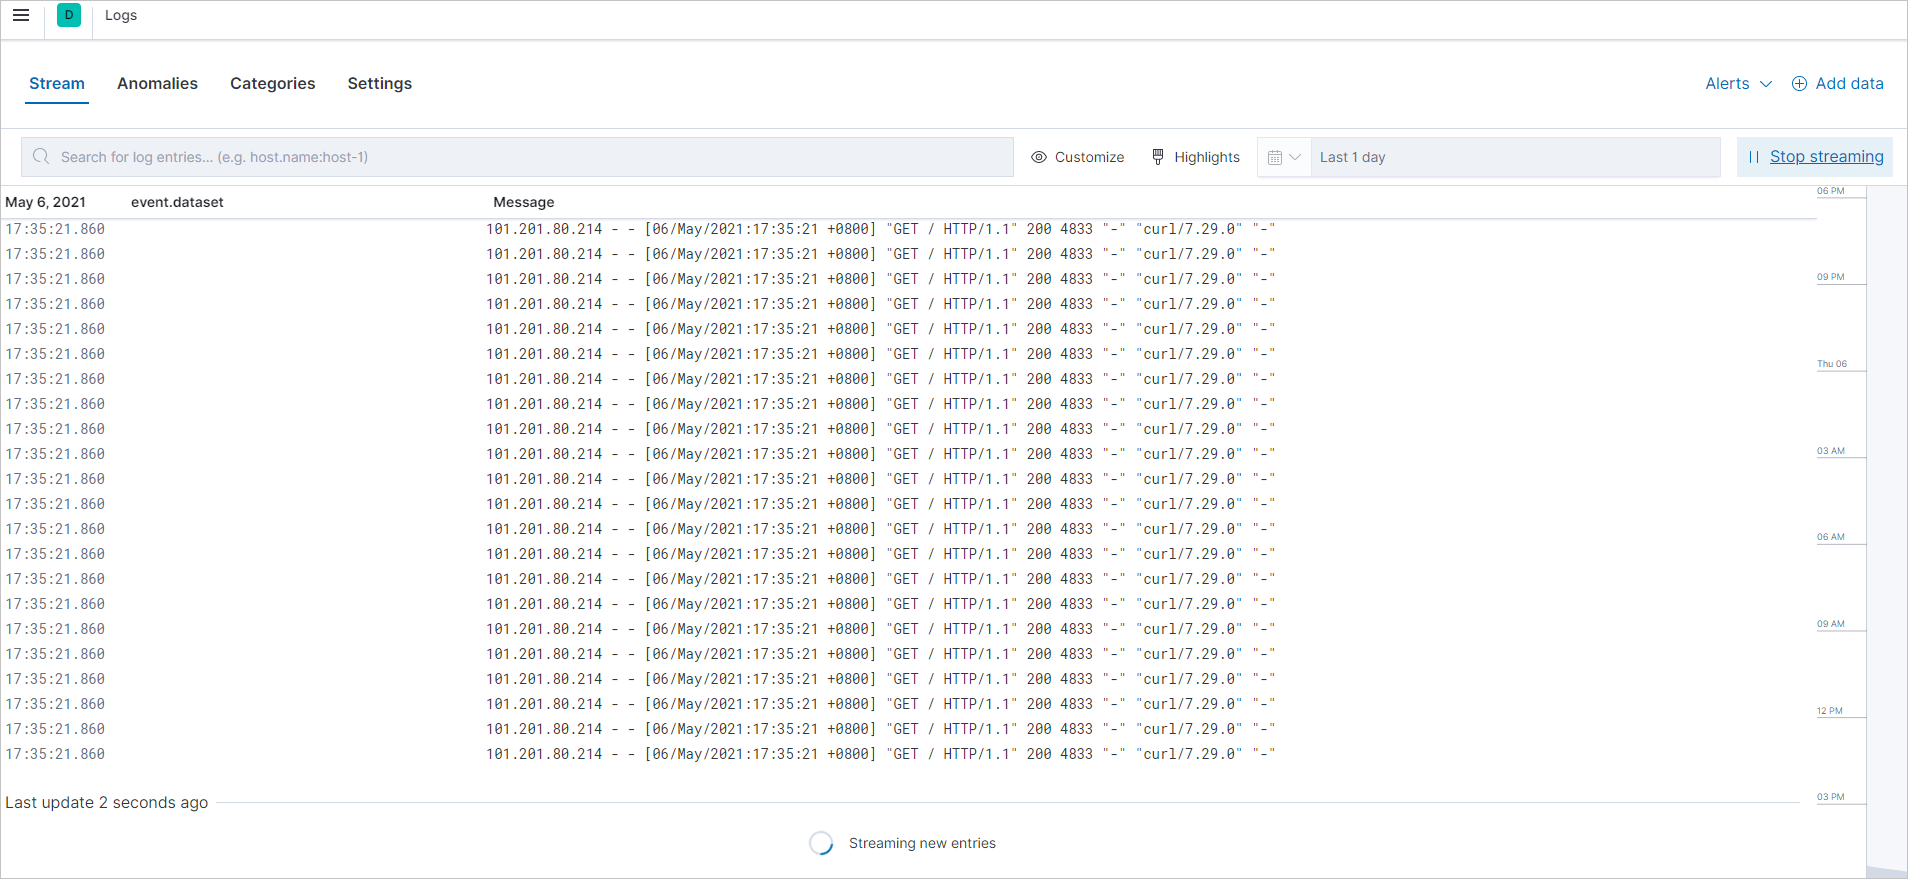
Task: Open the Settings tab
Action: click(380, 84)
